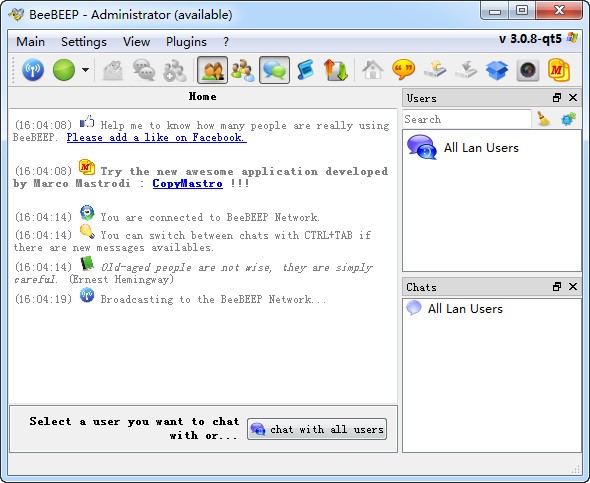Toggle the users panel toolbar button
This screenshot has width=590, height=483.
click(x=213, y=70)
